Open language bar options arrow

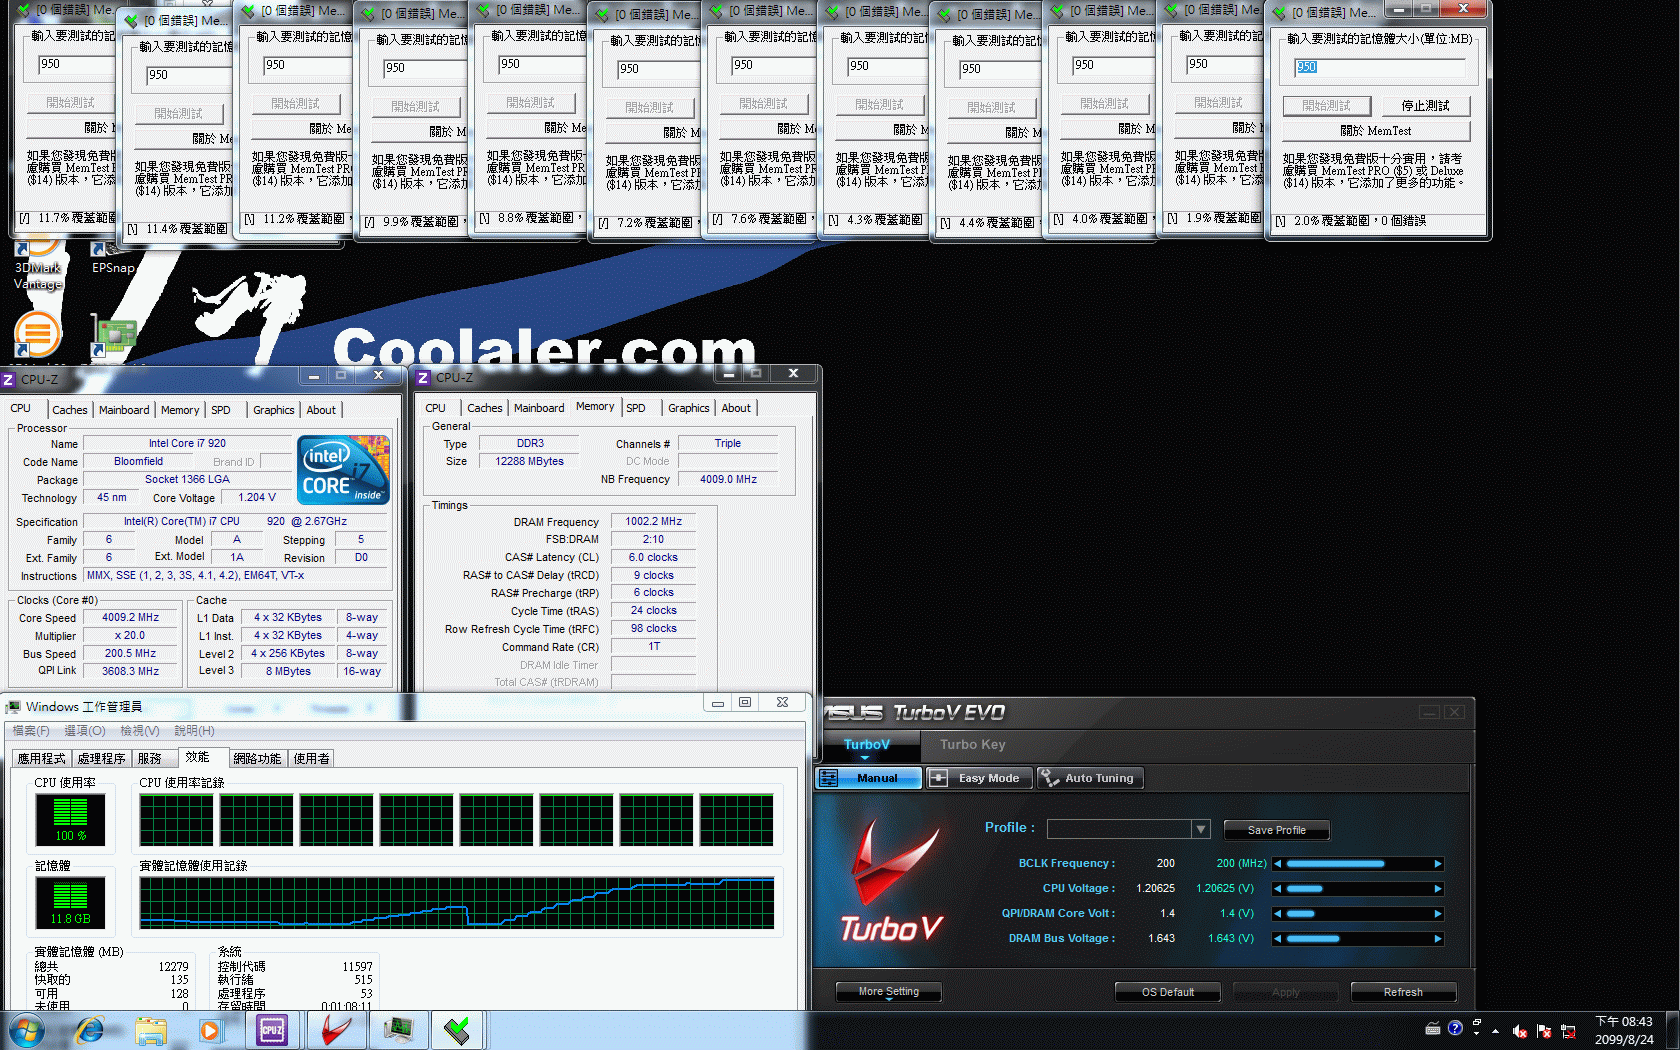1477,1033
